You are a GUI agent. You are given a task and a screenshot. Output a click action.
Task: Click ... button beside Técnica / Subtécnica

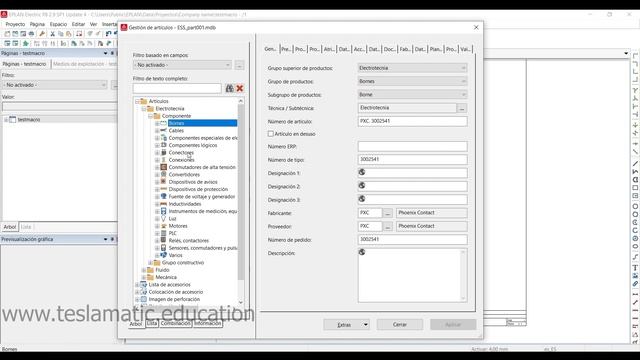[462, 108]
